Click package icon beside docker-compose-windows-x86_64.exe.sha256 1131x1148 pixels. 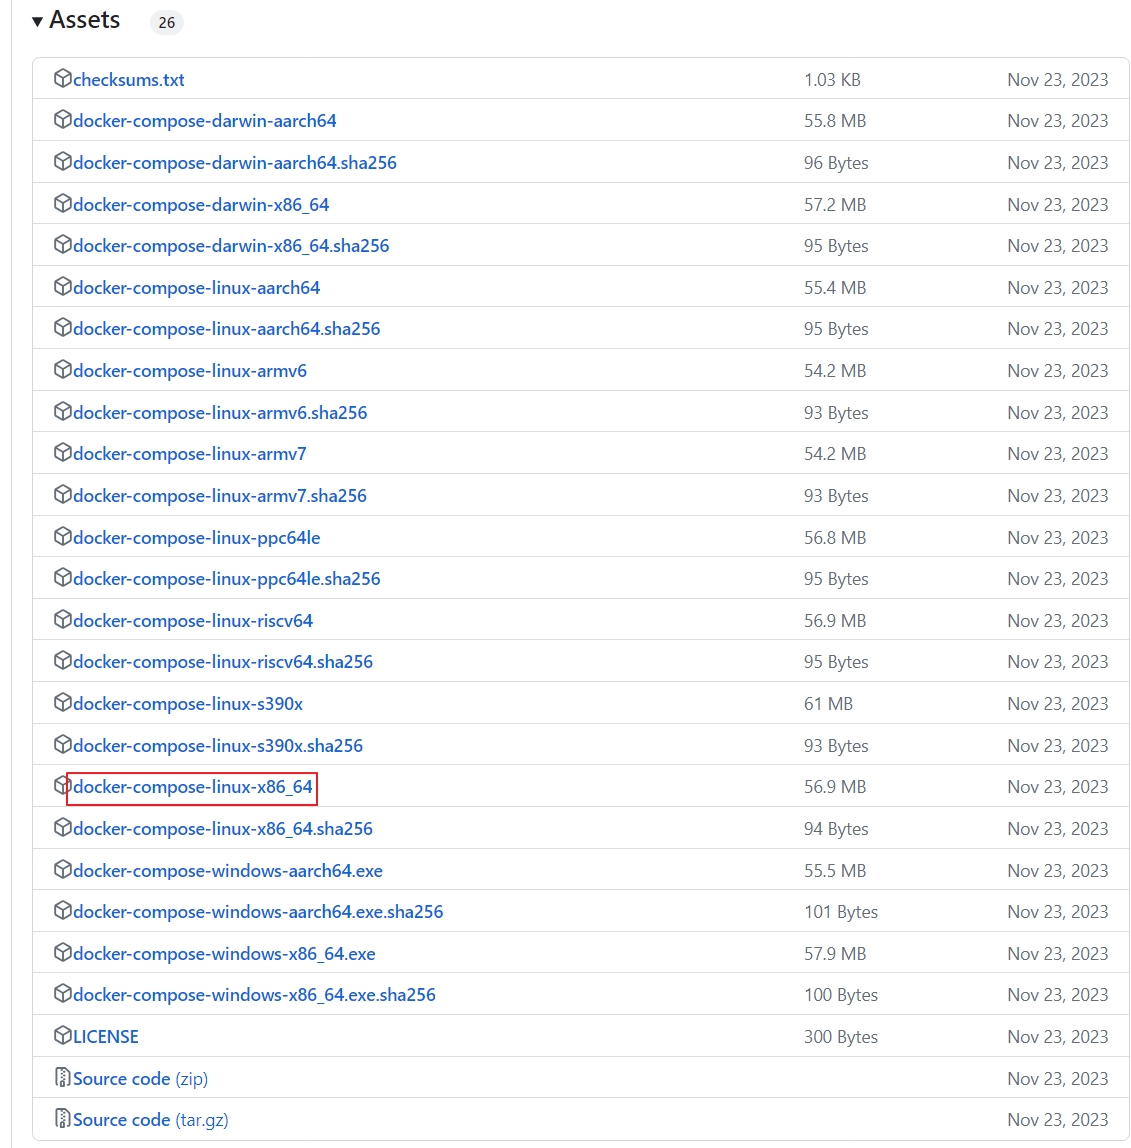point(62,993)
